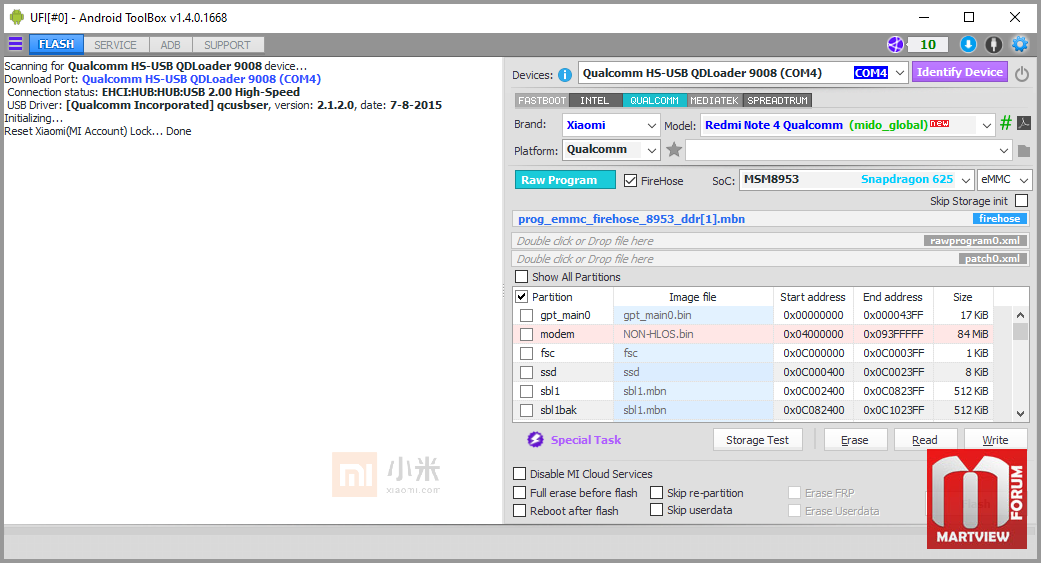This screenshot has width=1041, height=563.
Task: Toggle the FireHose checkbox
Action: (x=631, y=181)
